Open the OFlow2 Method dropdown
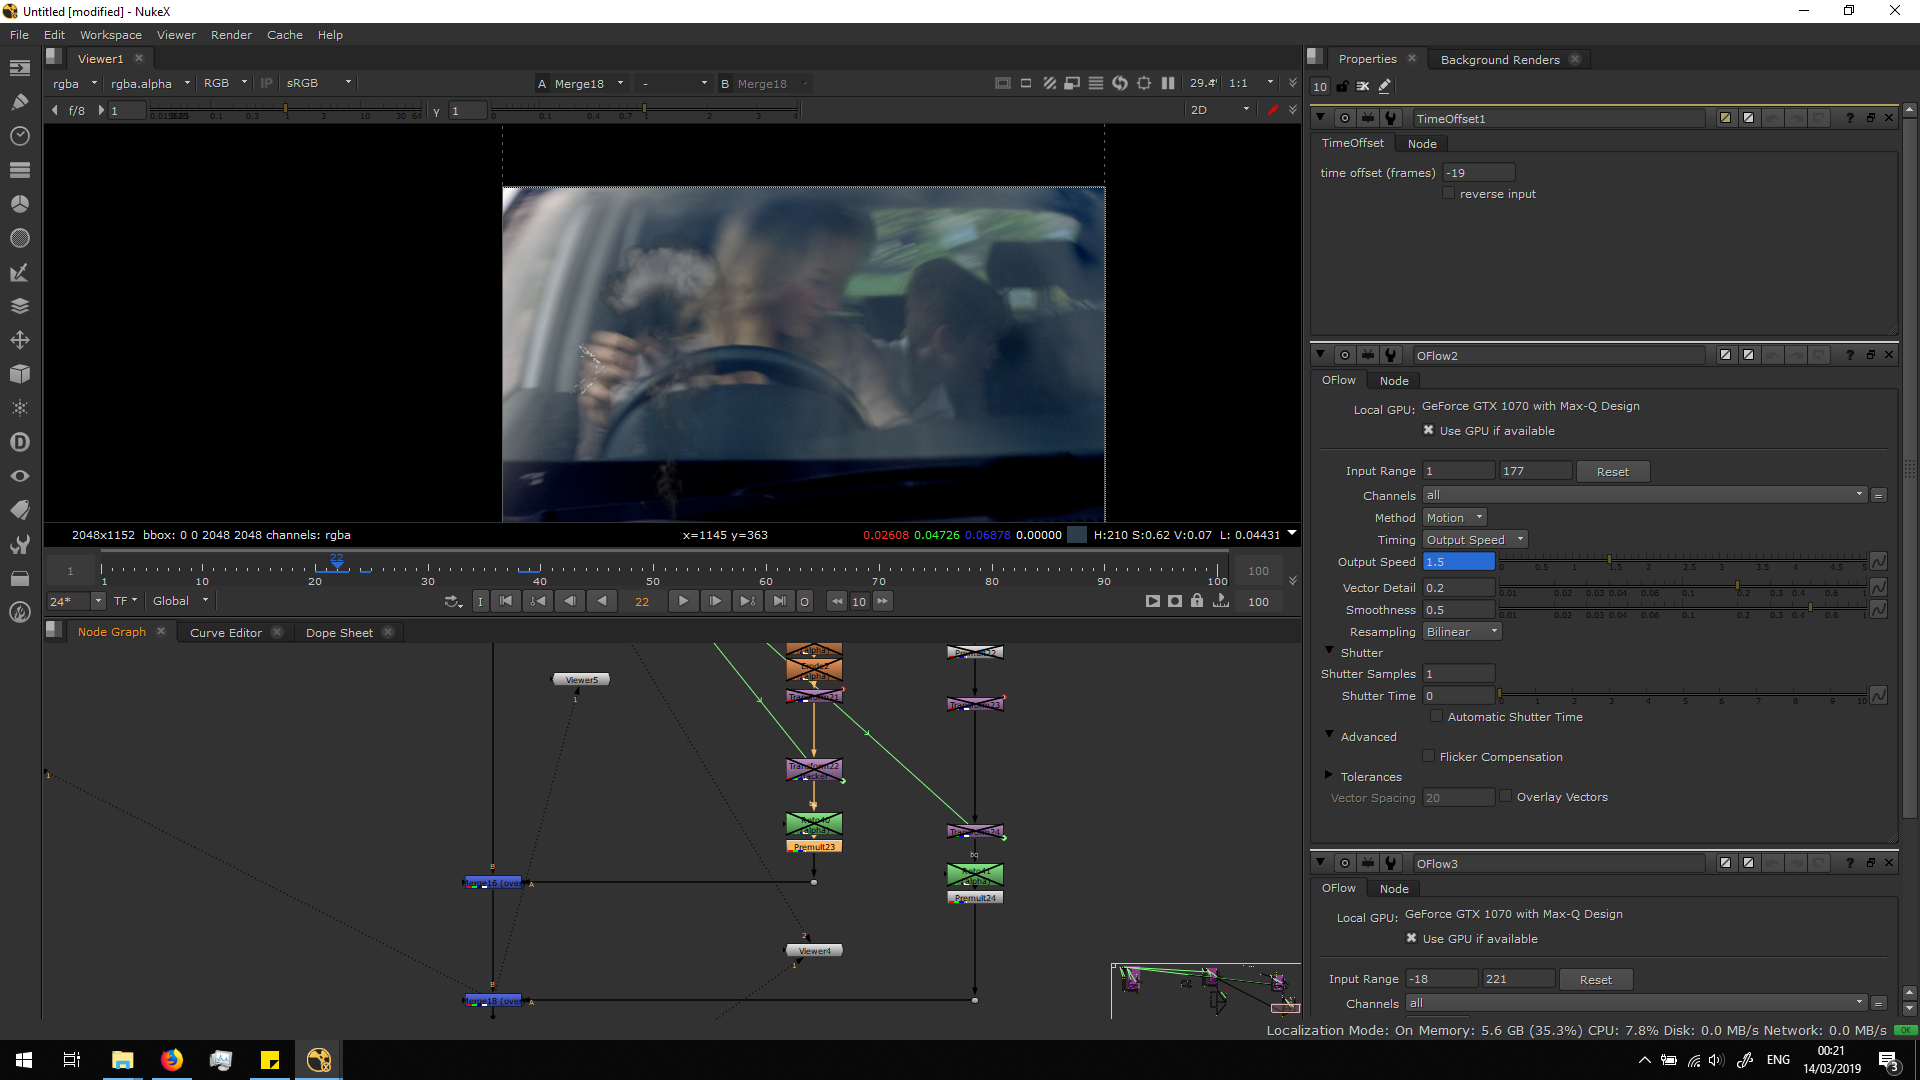This screenshot has width=1920, height=1080. [x=1454, y=517]
